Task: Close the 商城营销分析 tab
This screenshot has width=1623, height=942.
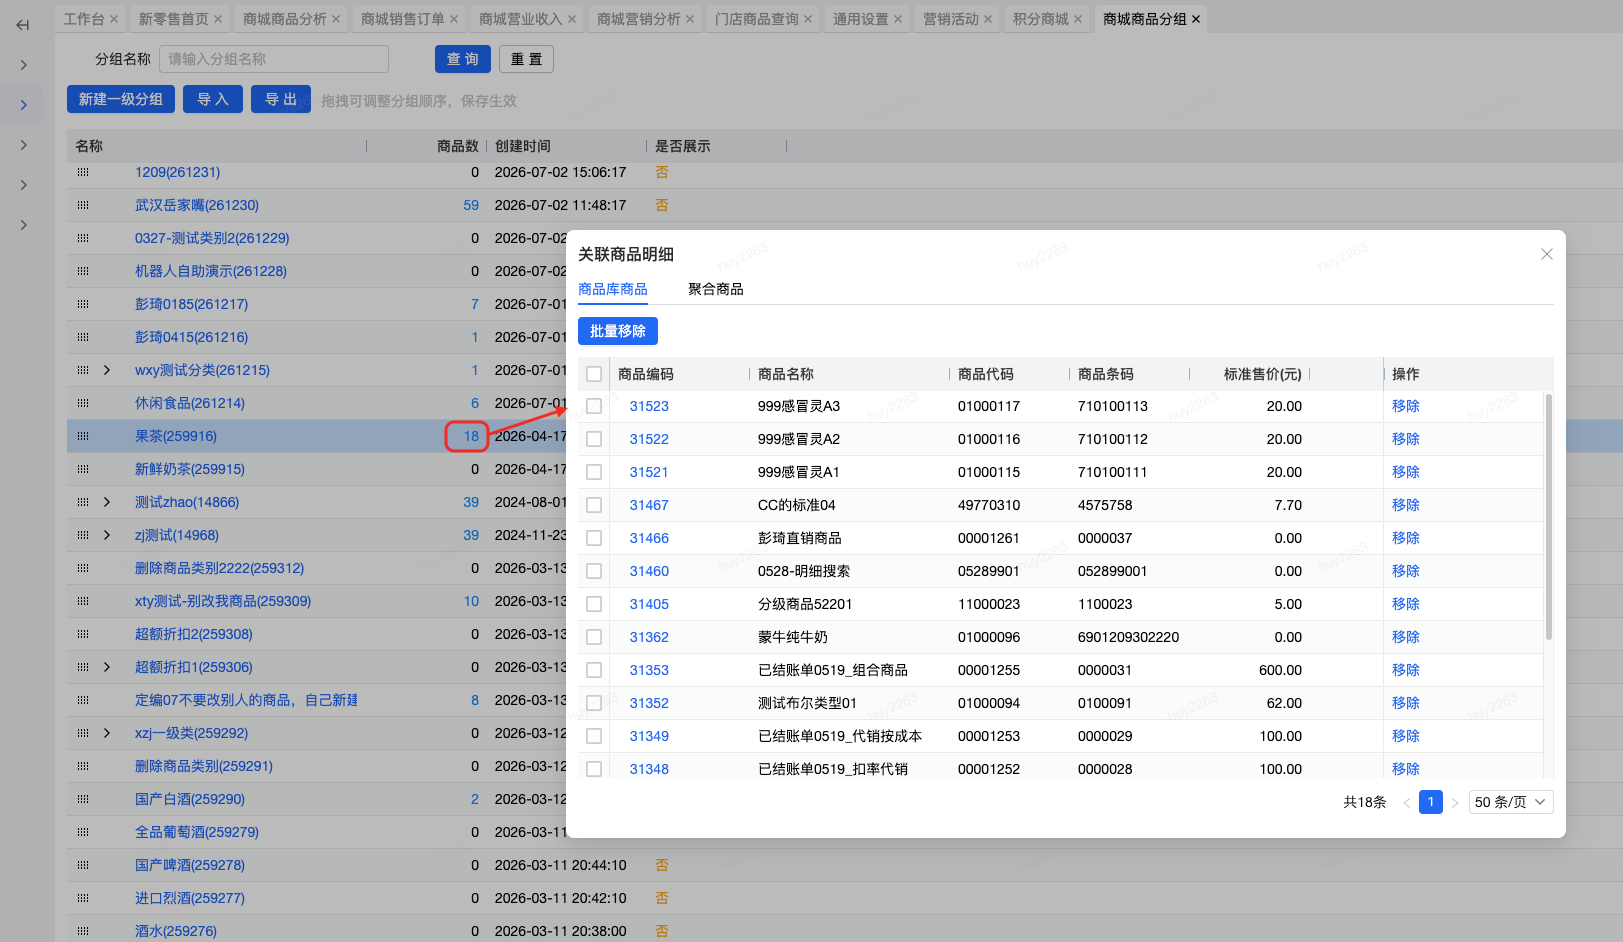Action: point(690,19)
